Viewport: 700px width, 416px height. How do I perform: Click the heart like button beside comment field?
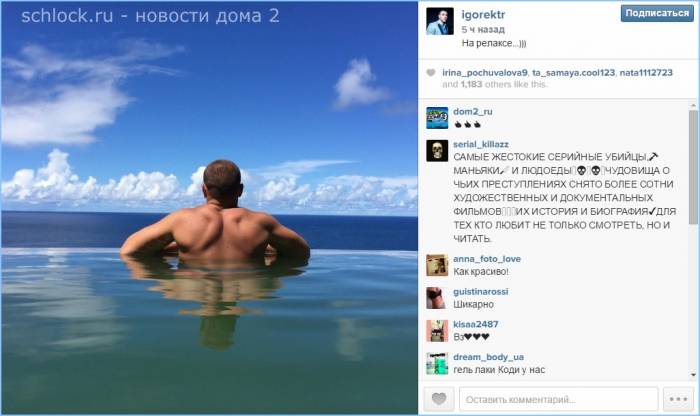click(x=438, y=399)
